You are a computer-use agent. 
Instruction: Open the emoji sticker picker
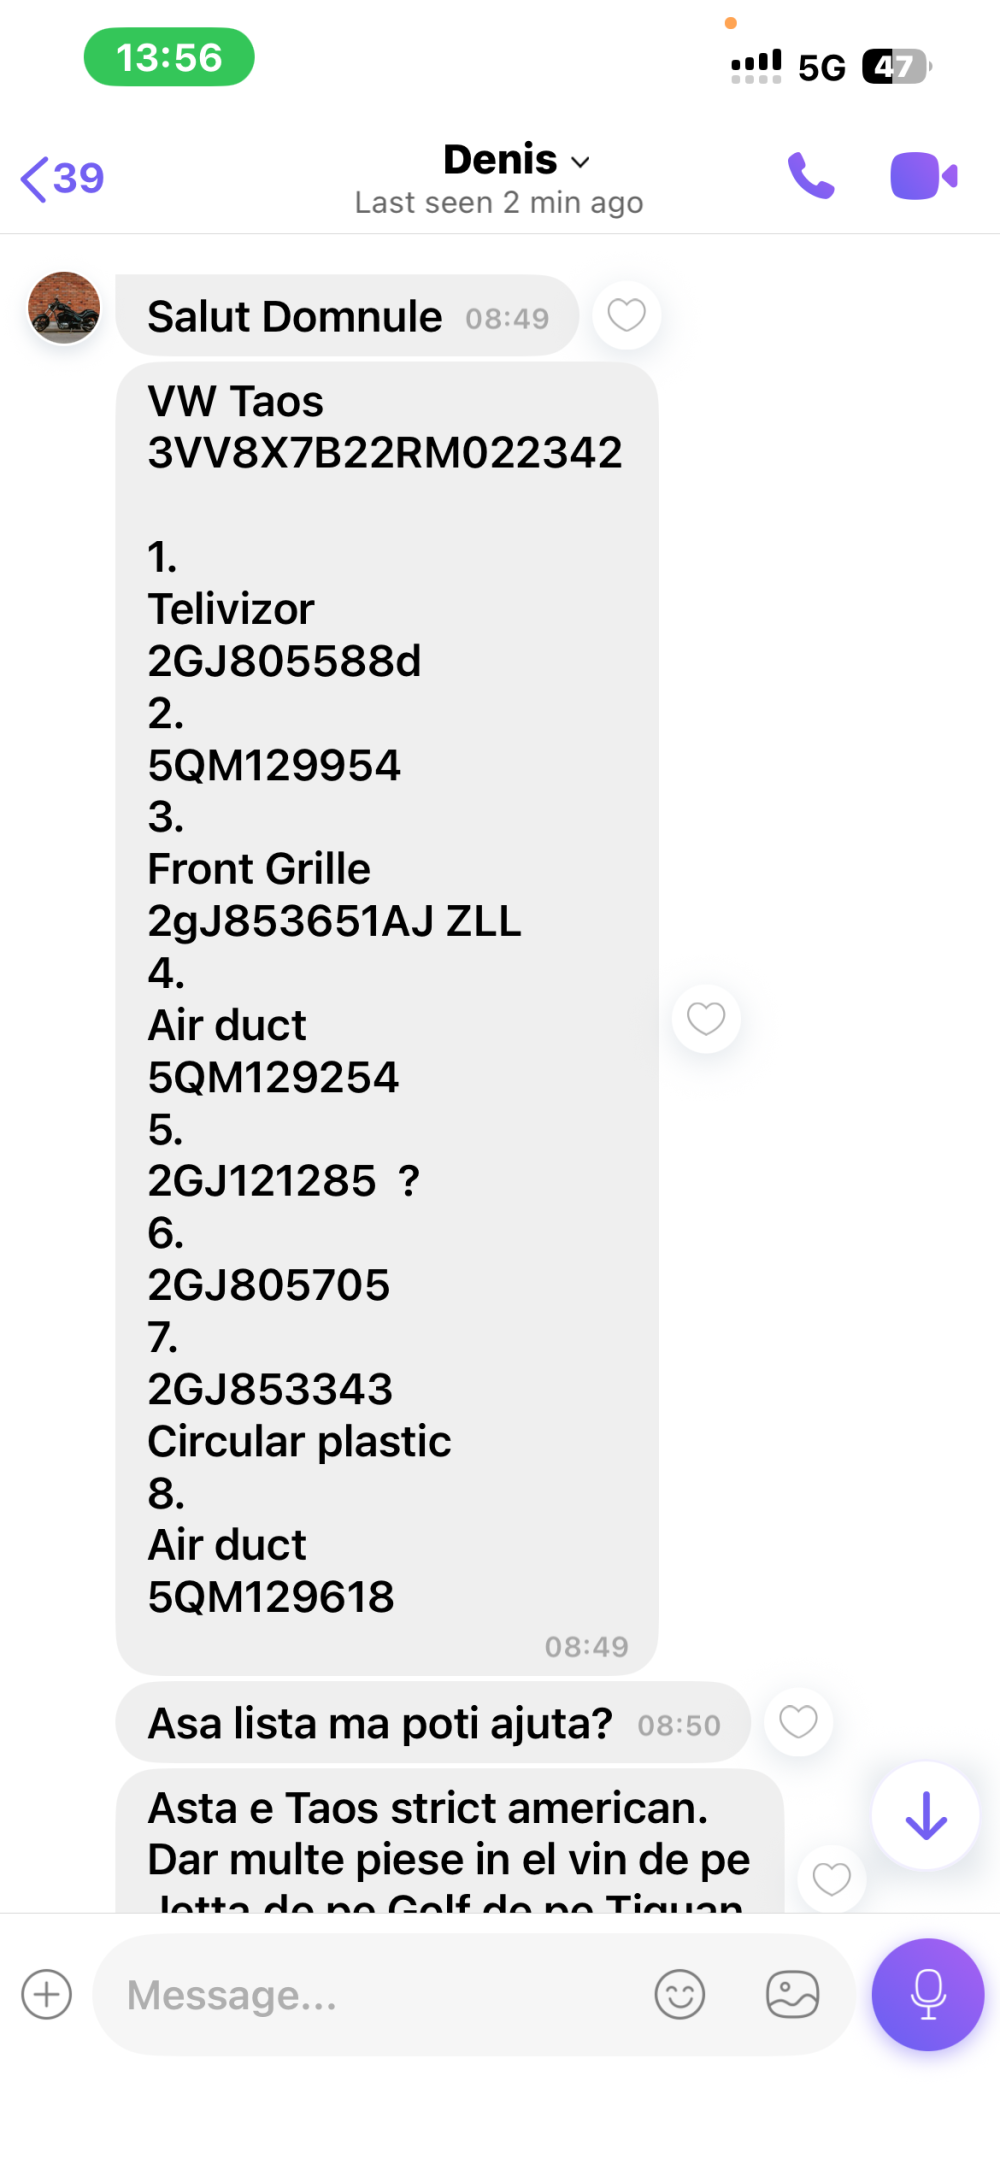coord(680,1995)
